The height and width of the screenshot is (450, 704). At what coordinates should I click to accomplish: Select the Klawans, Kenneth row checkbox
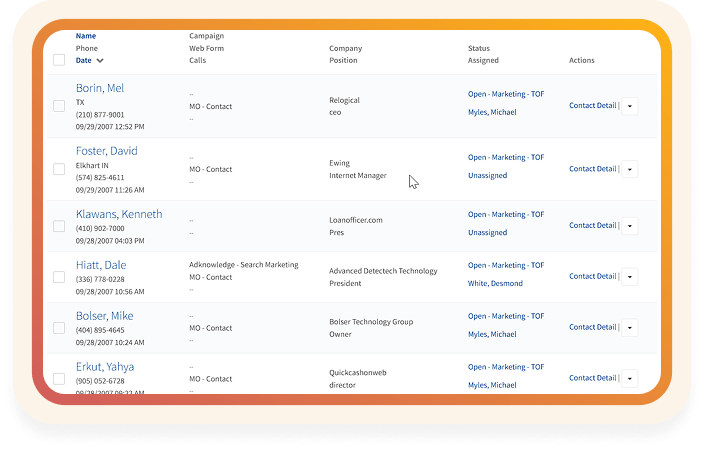pyautogui.click(x=59, y=226)
